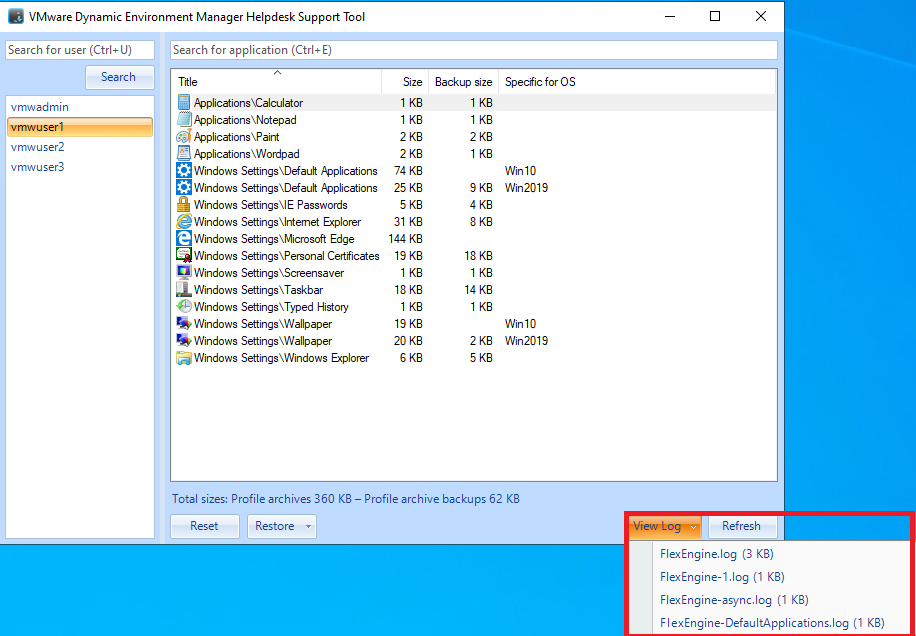916x636 pixels.
Task: Sort list by Title column header
Action: 276,82
